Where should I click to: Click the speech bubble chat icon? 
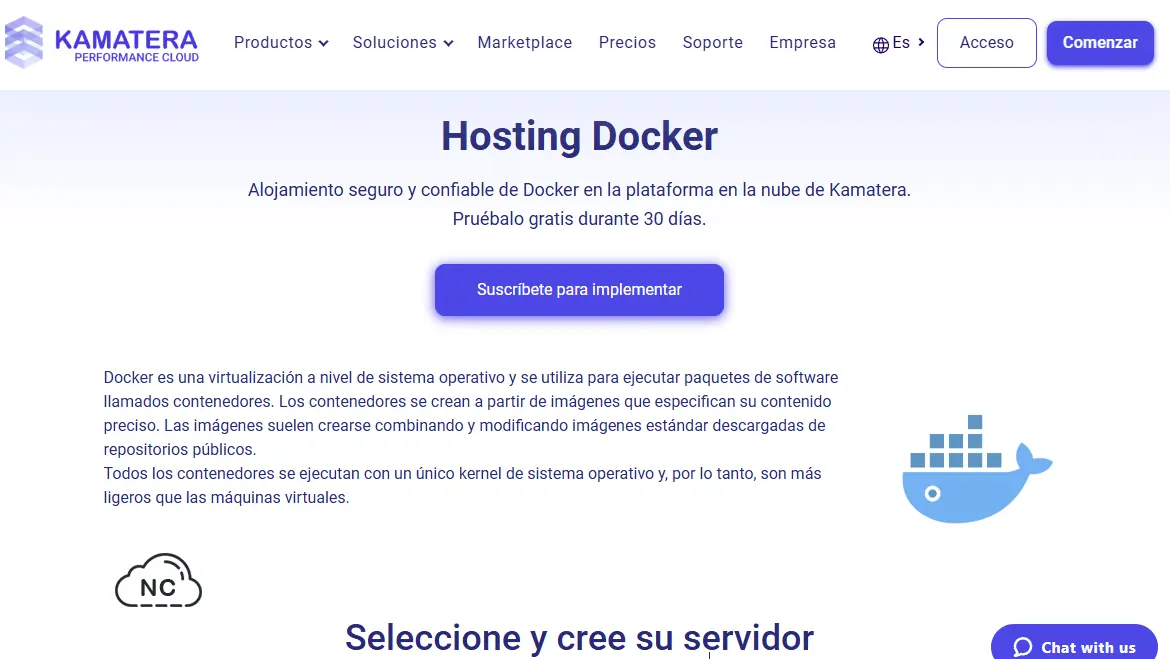tap(1022, 647)
